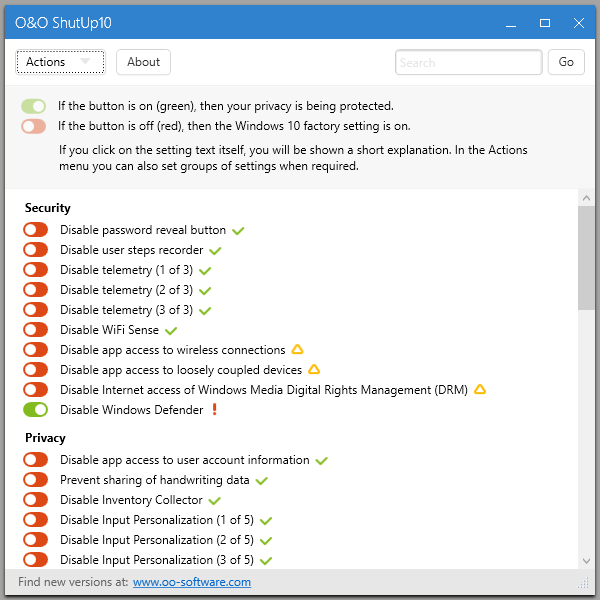This screenshot has width=600, height=600.
Task: Click the scrollbar up arrow
Action: (x=586, y=198)
